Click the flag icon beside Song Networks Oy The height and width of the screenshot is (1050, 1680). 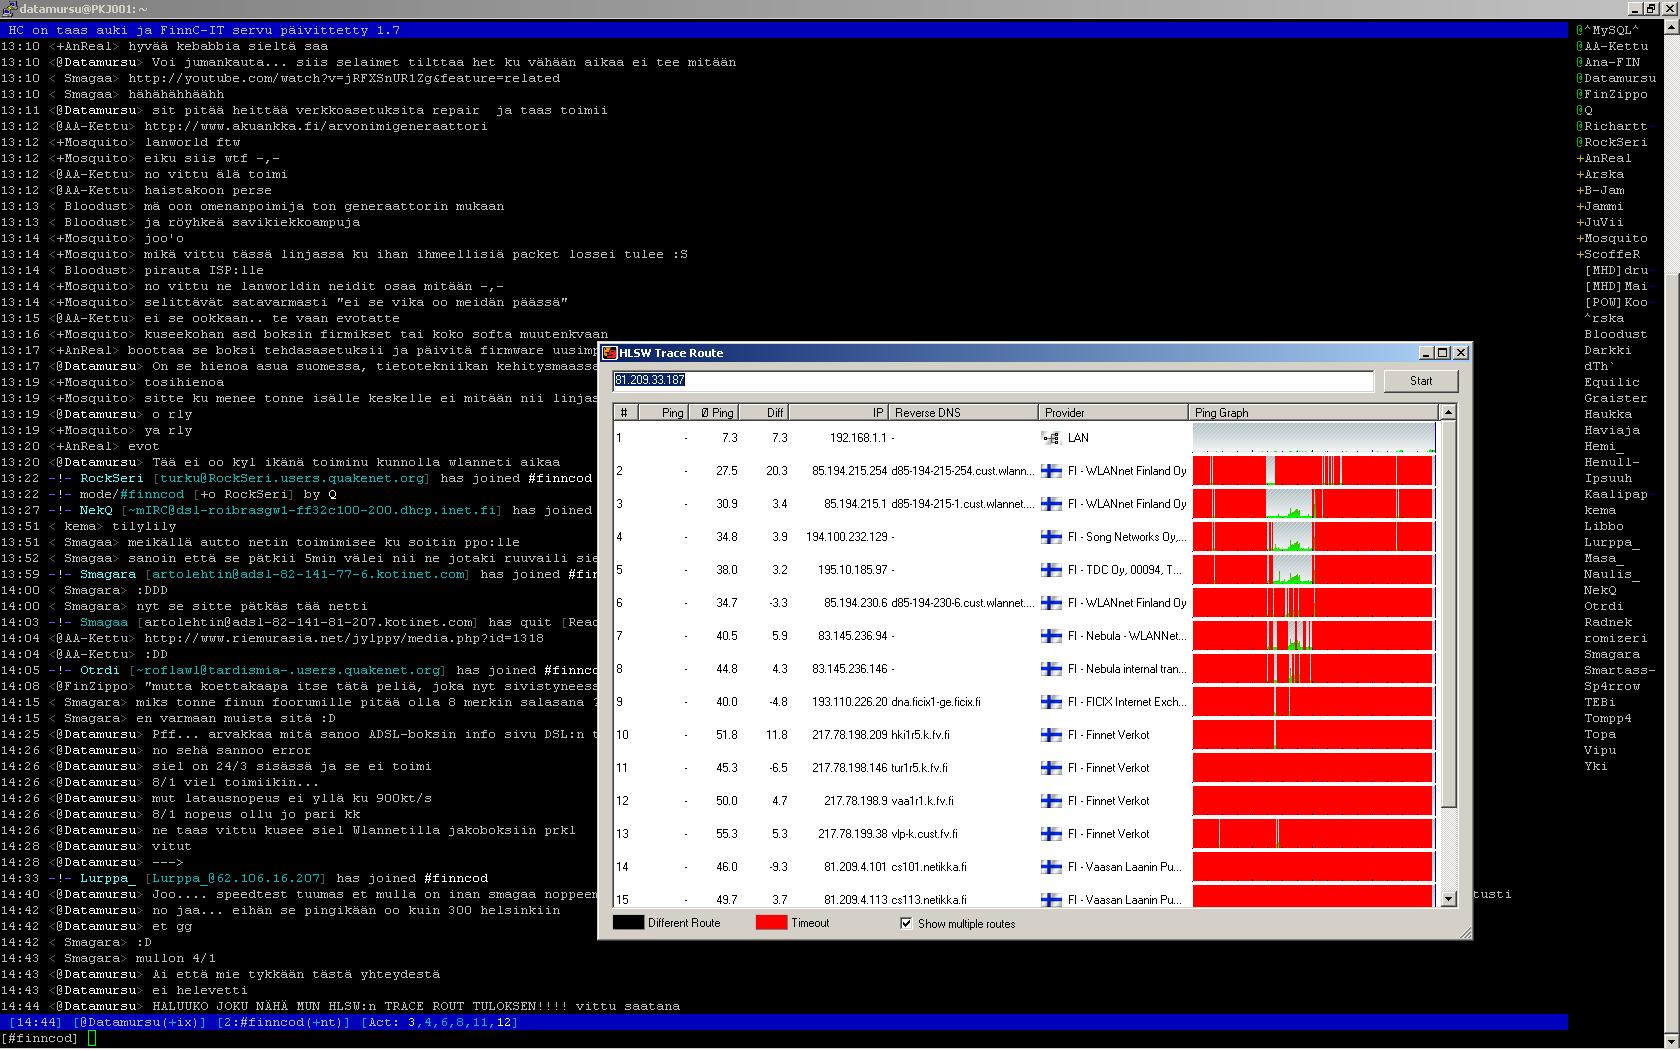tap(1051, 537)
